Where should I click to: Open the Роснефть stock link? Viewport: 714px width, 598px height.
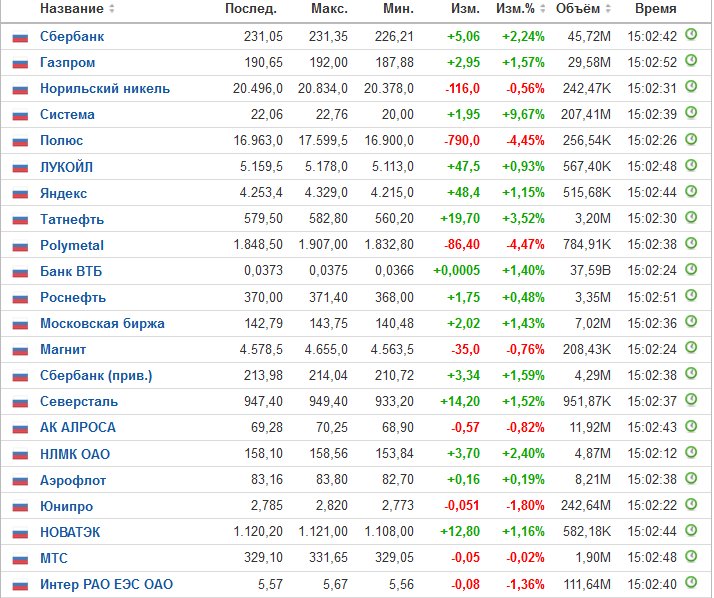[73, 297]
